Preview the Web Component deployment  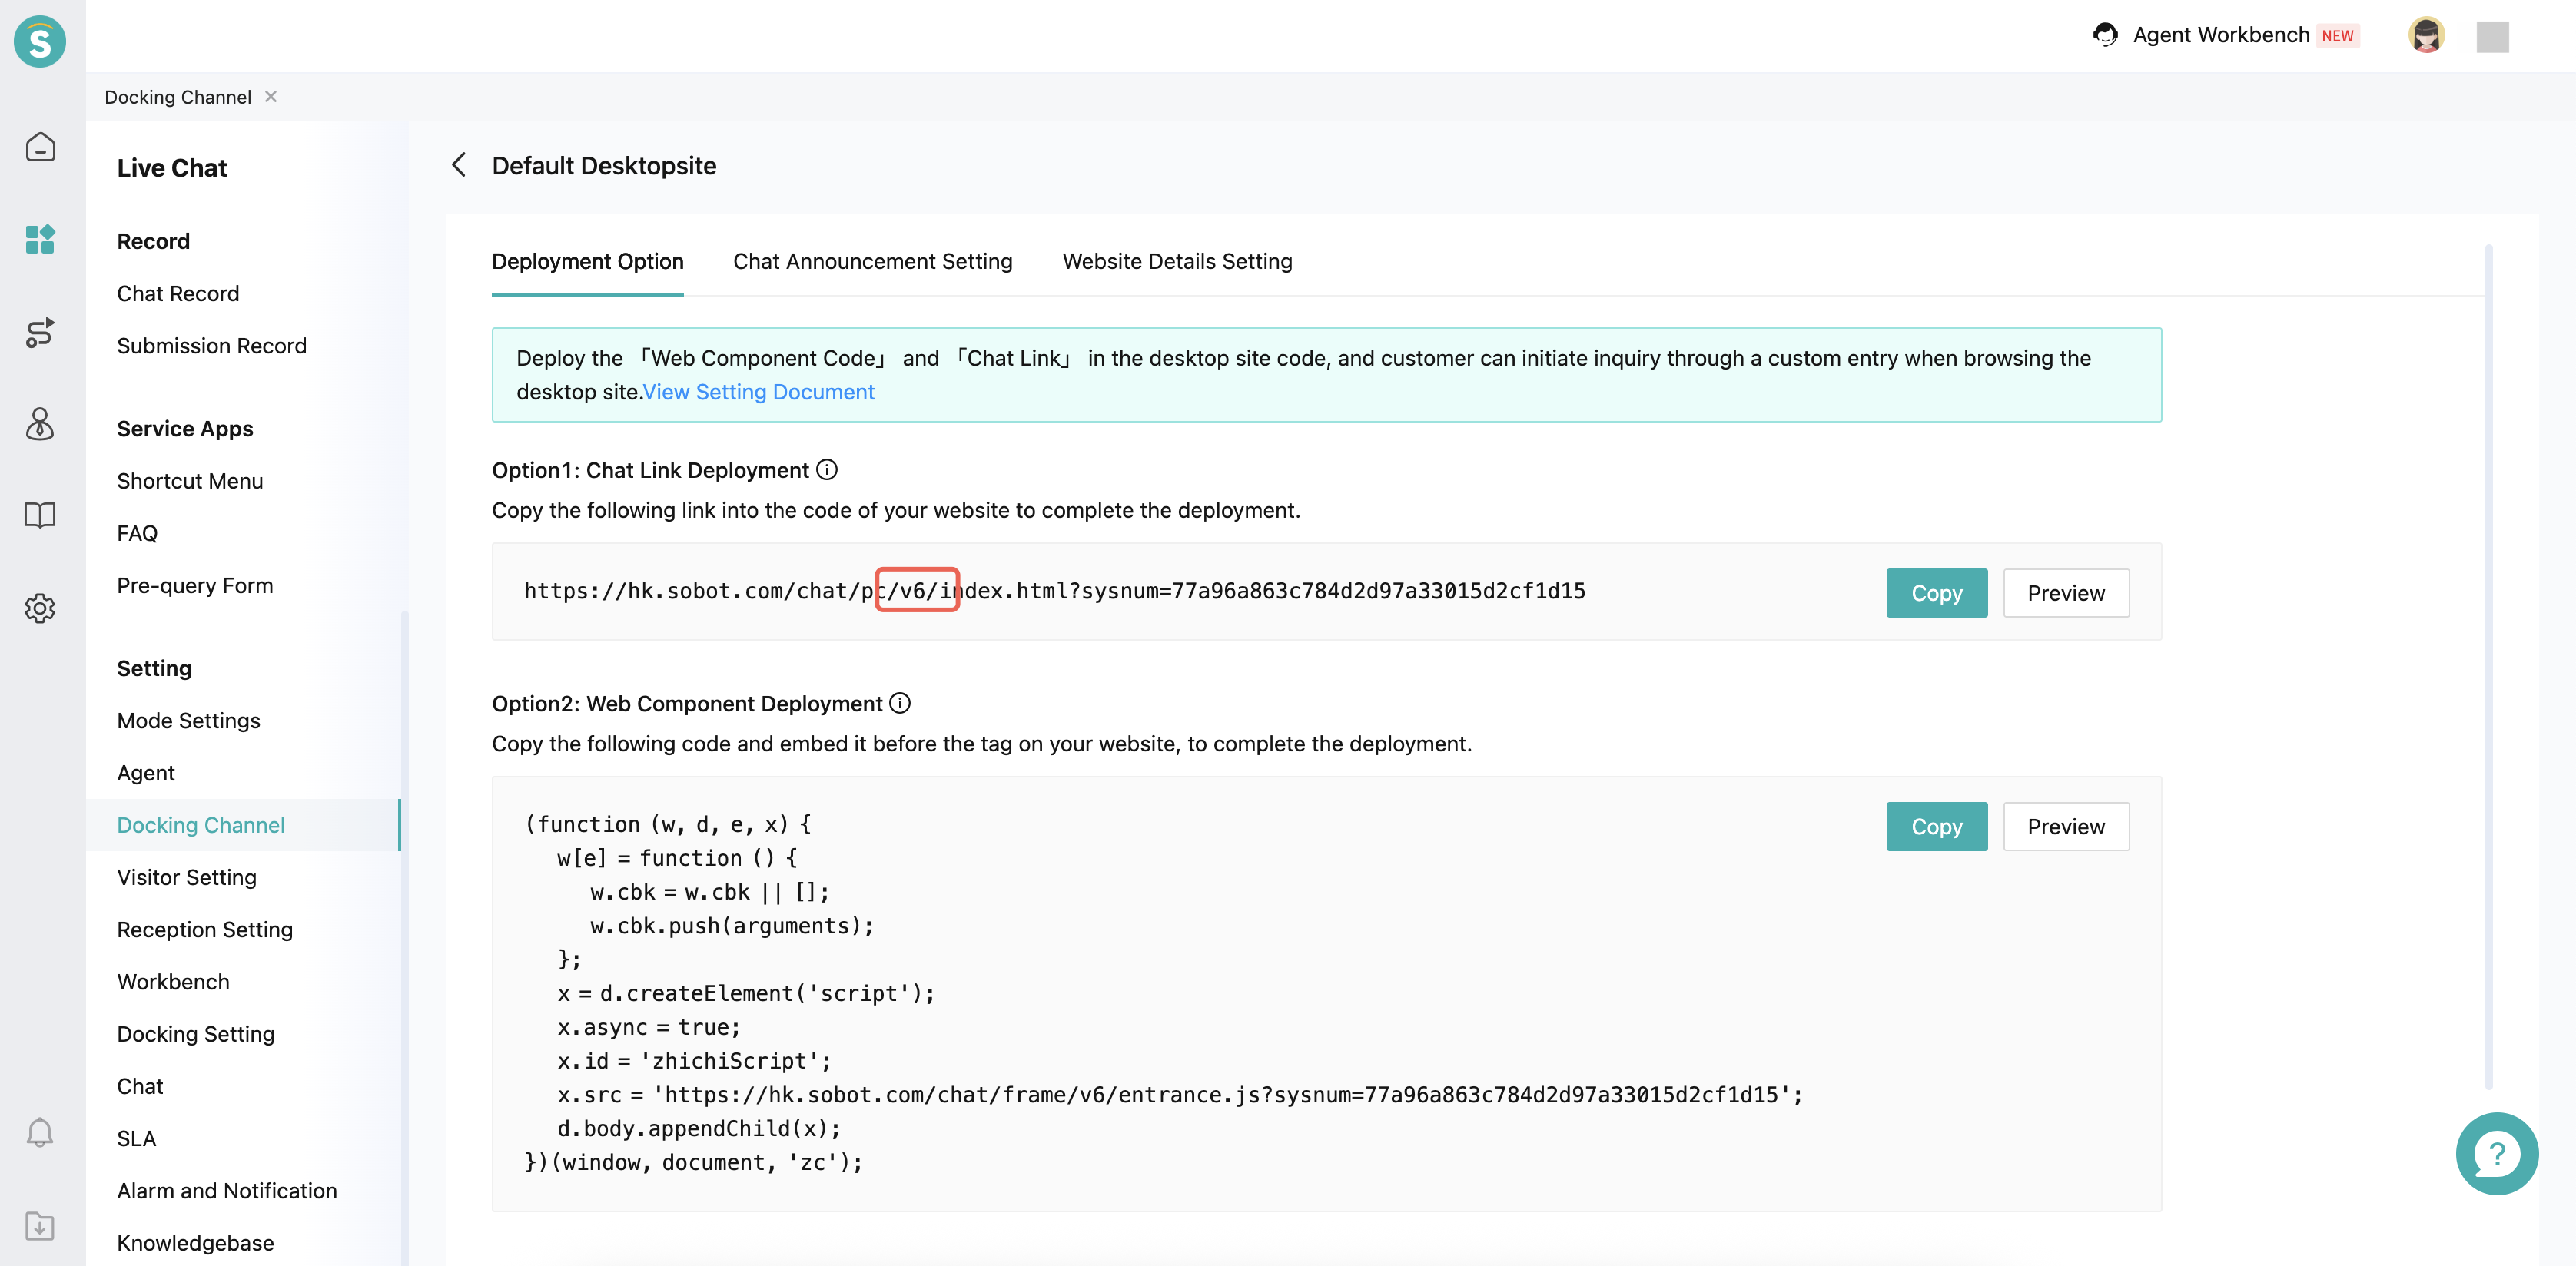tap(2065, 827)
